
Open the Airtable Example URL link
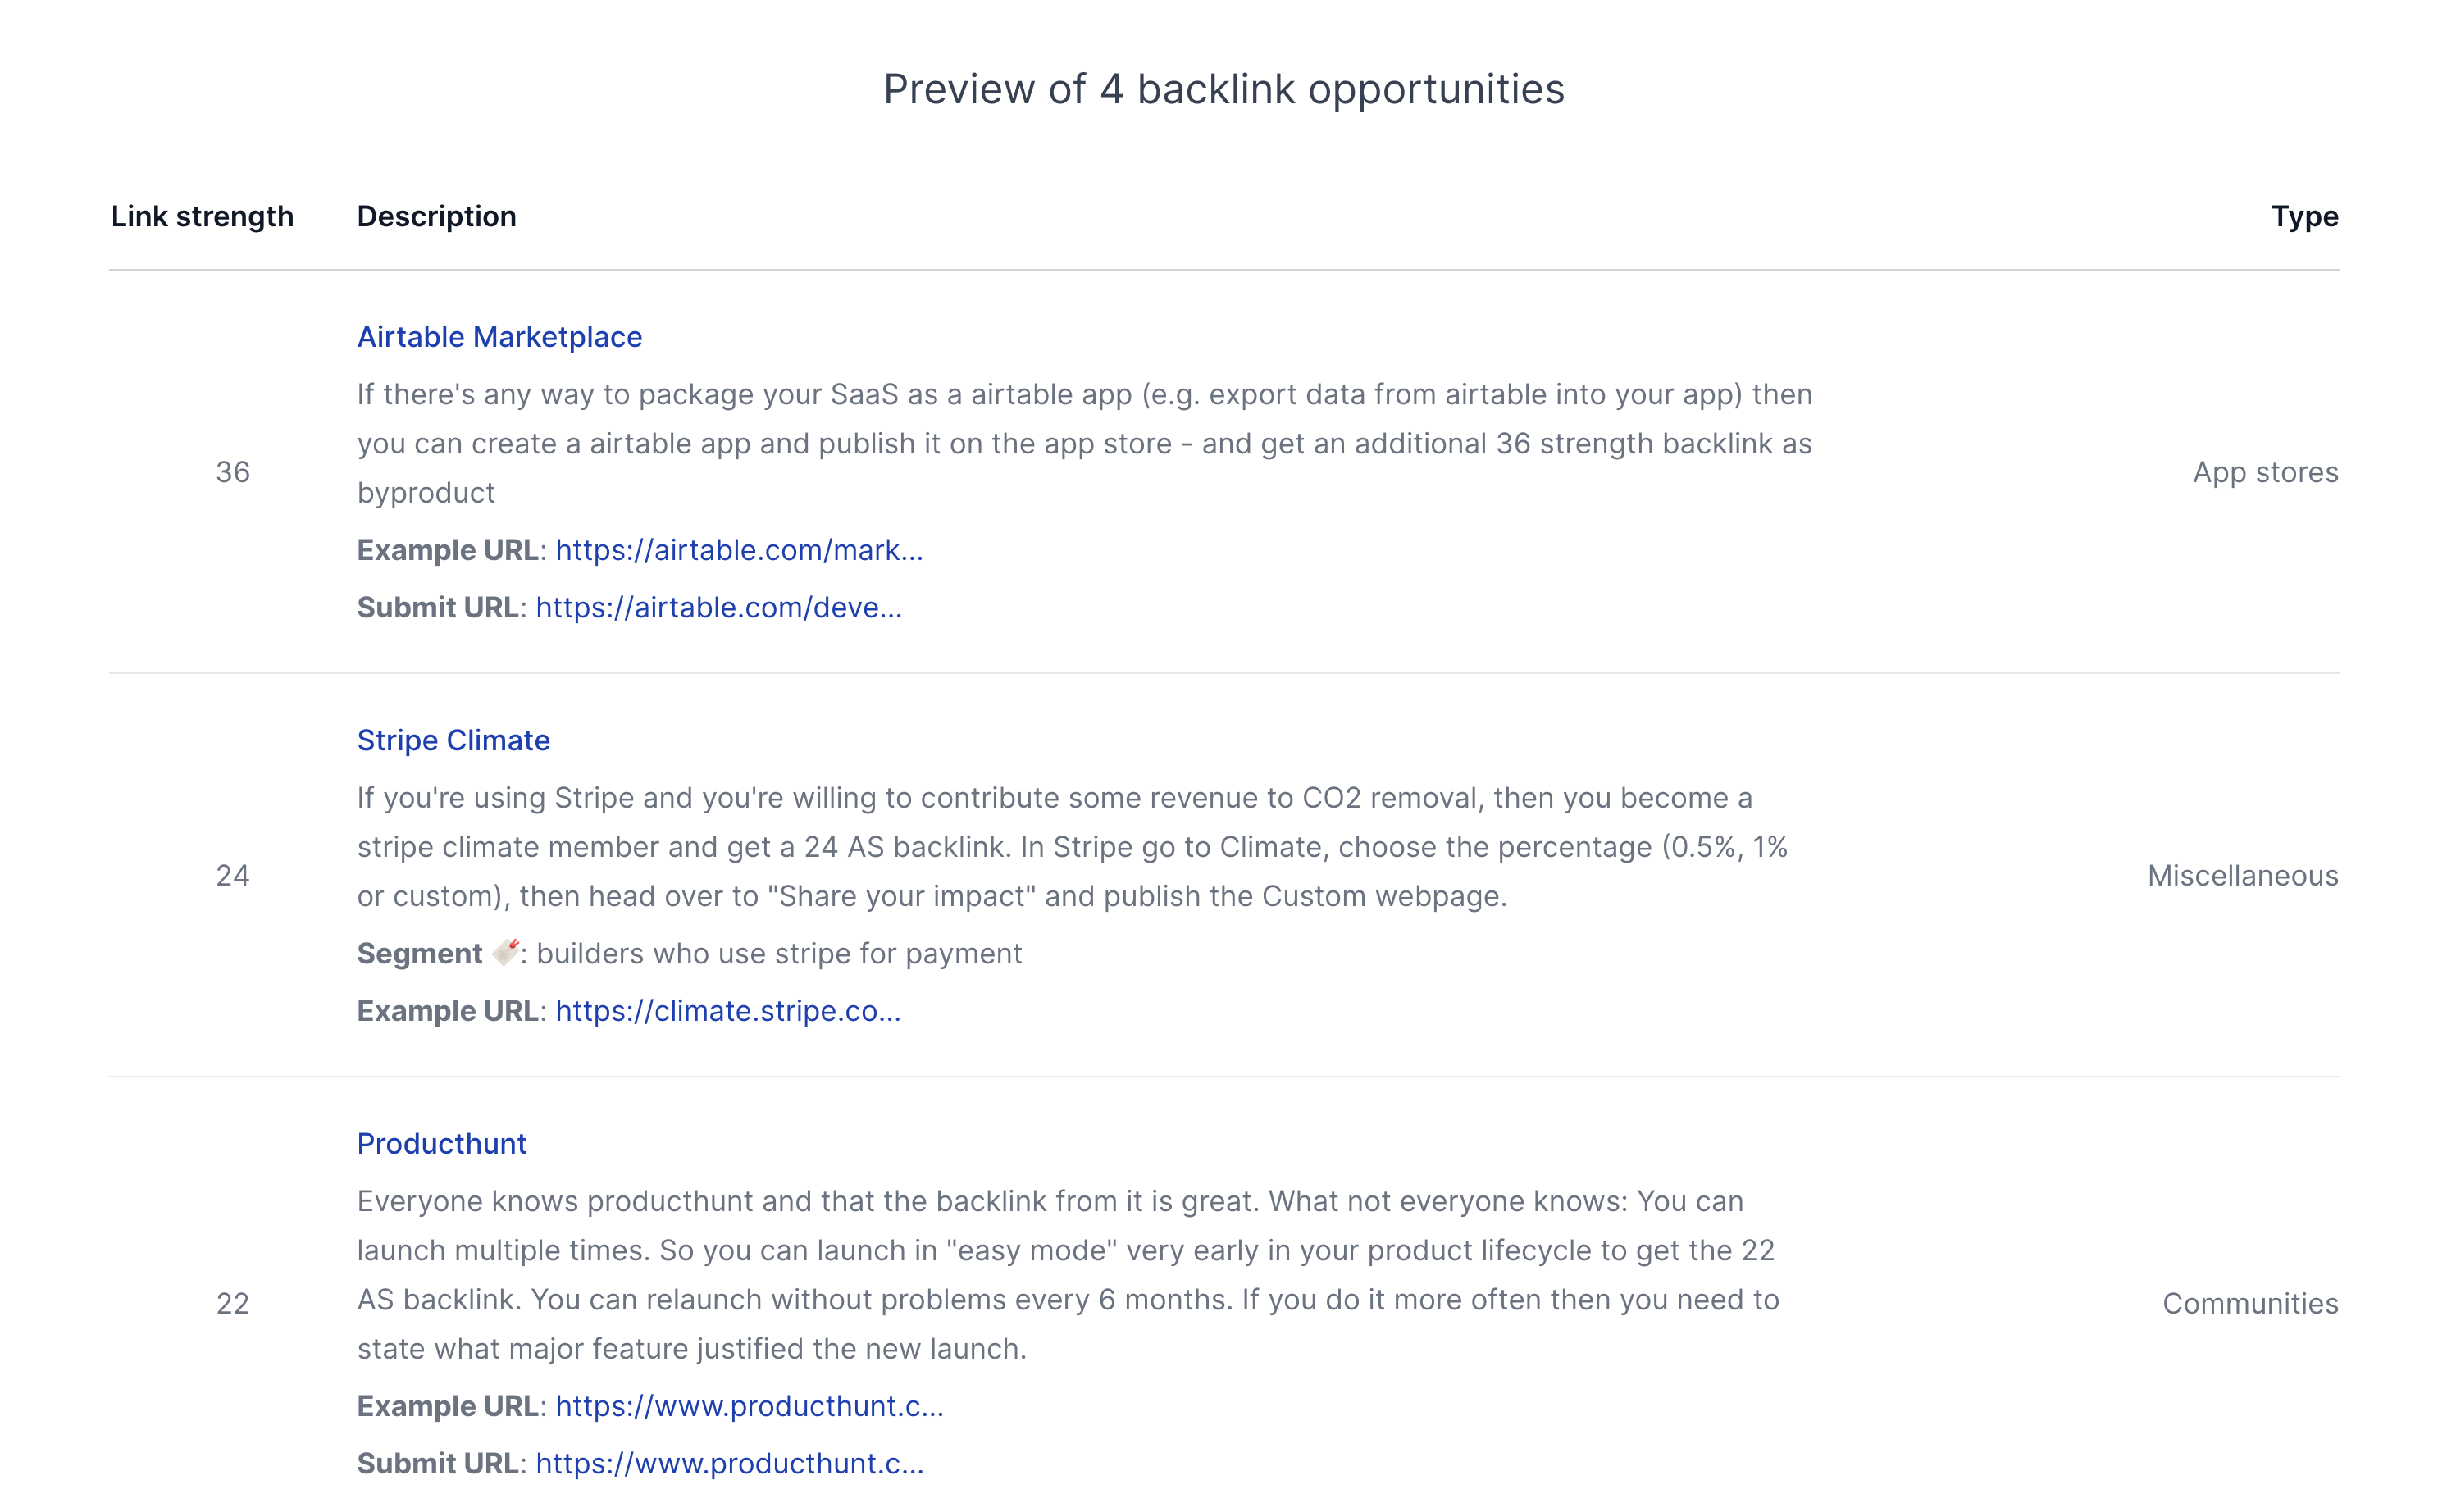(x=739, y=550)
